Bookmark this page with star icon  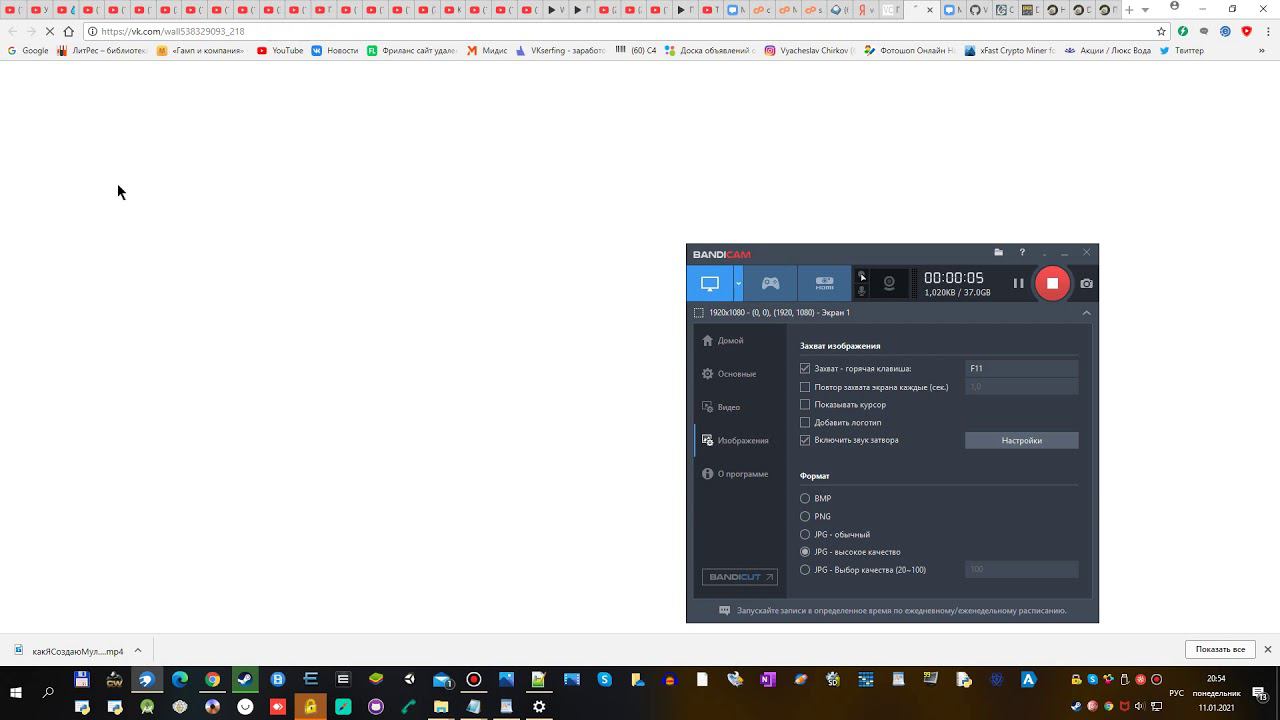pyautogui.click(x=1161, y=31)
